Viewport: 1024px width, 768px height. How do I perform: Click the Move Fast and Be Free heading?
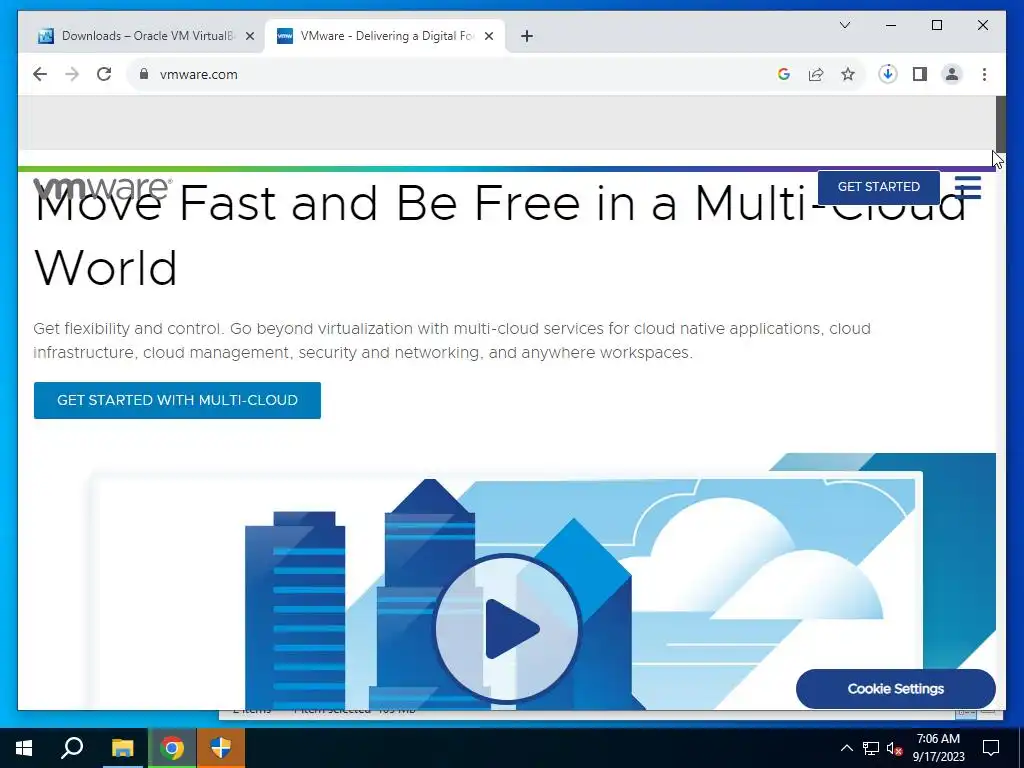tap(500, 235)
